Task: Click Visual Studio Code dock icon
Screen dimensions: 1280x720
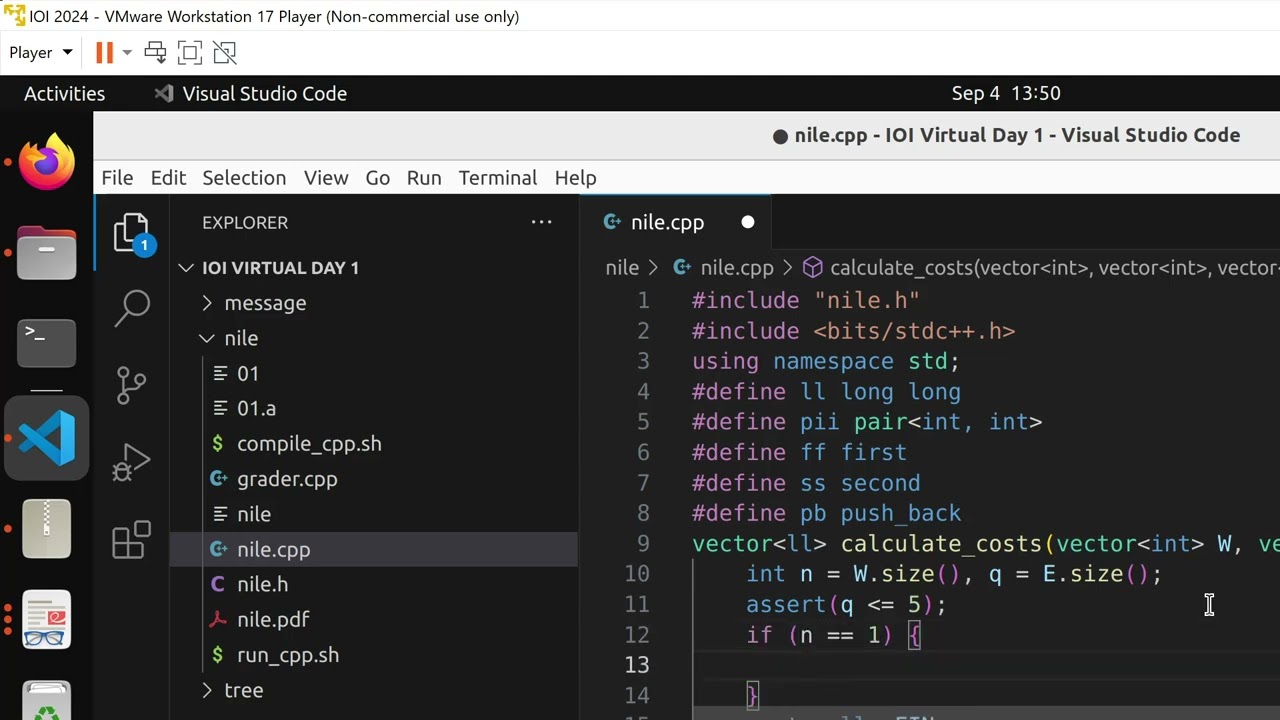Action: 47,438
